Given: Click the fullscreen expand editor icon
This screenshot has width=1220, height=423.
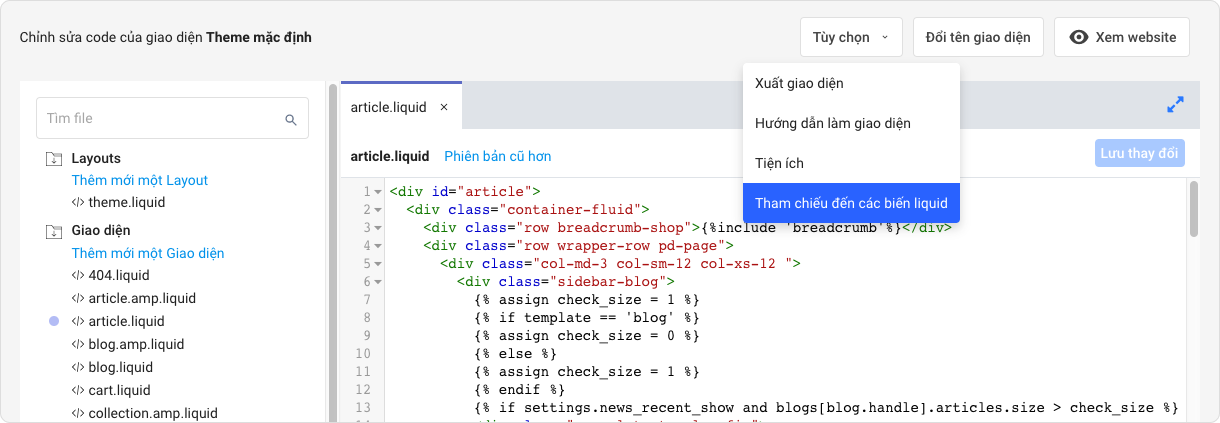Looking at the screenshot, I should pyautogui.click(x=1175, y=105).
